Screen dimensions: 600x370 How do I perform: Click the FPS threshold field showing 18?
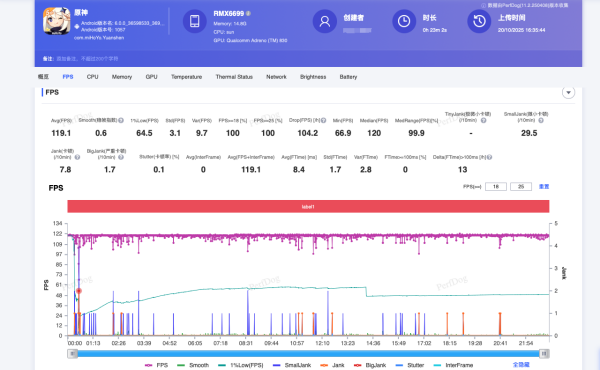(496, 187)
